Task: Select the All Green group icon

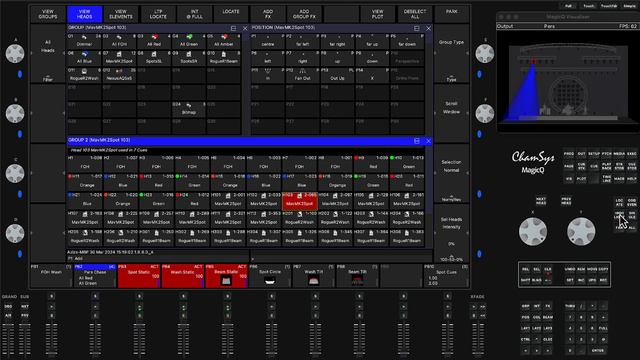Action: tap(189, 37)
